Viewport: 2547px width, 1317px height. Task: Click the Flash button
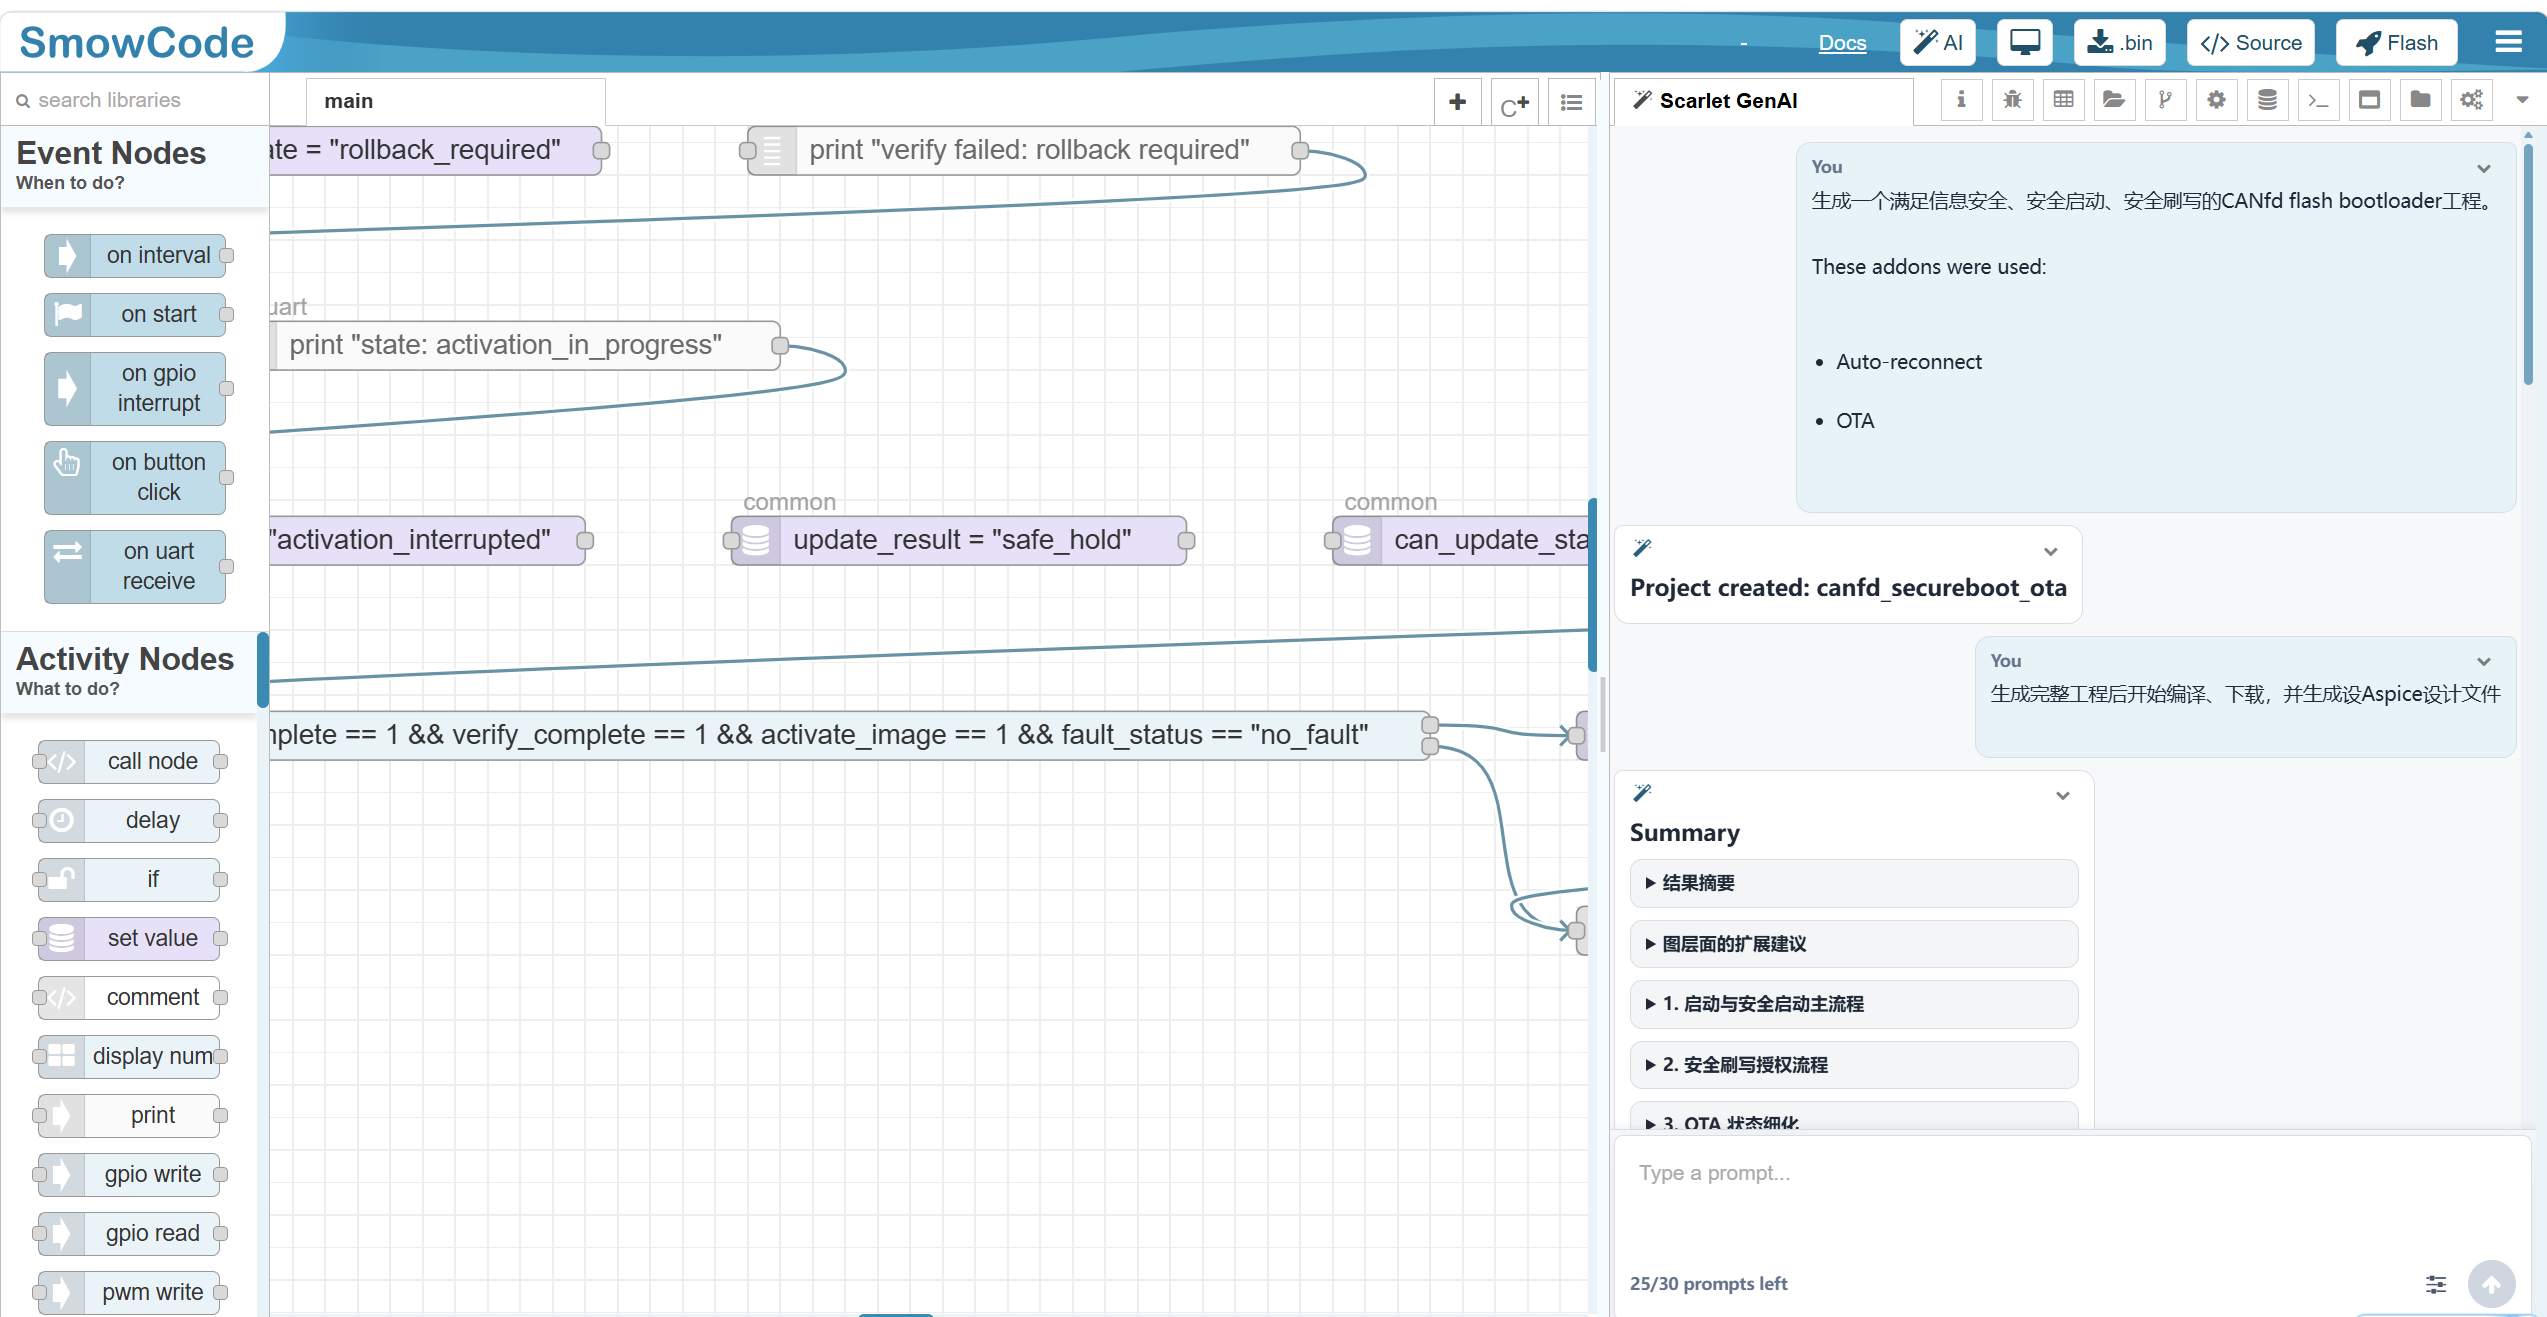pos(2396,43)
